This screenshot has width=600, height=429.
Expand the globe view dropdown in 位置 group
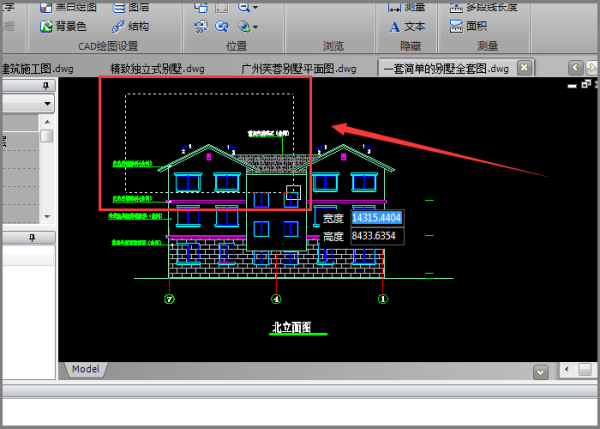(255, 27)
